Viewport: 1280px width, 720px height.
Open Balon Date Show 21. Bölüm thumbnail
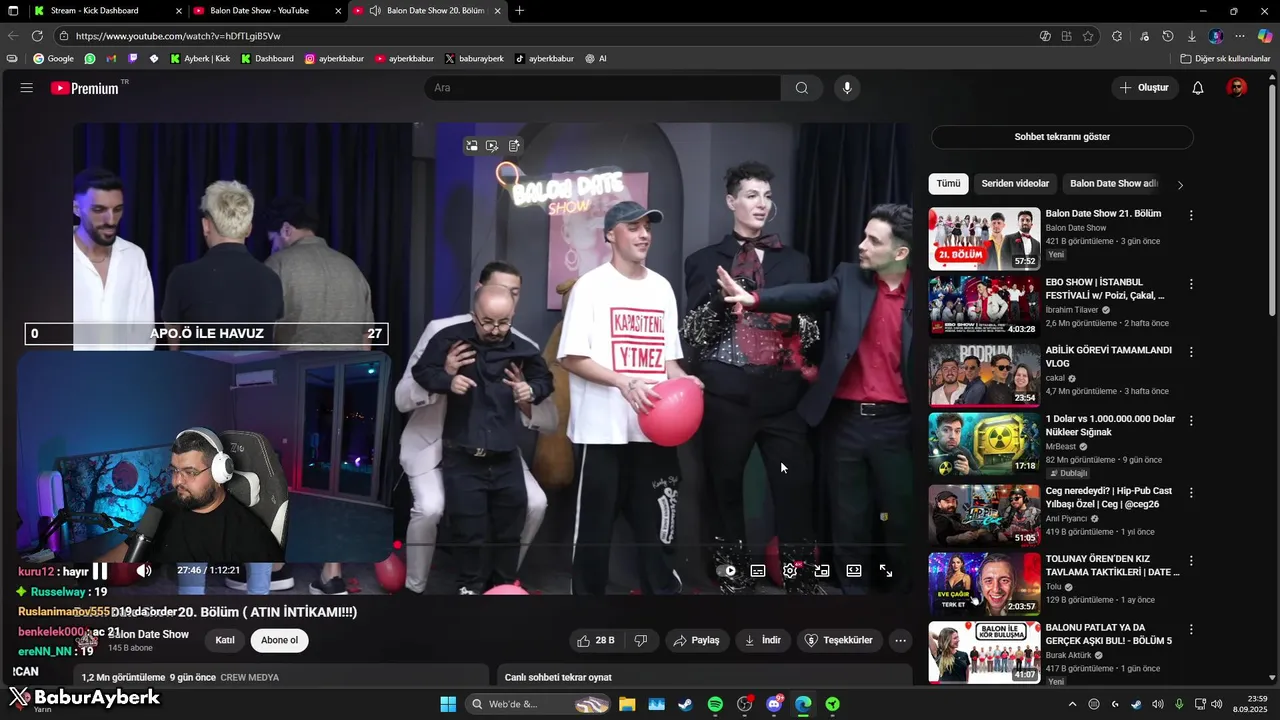coord(984,239)
